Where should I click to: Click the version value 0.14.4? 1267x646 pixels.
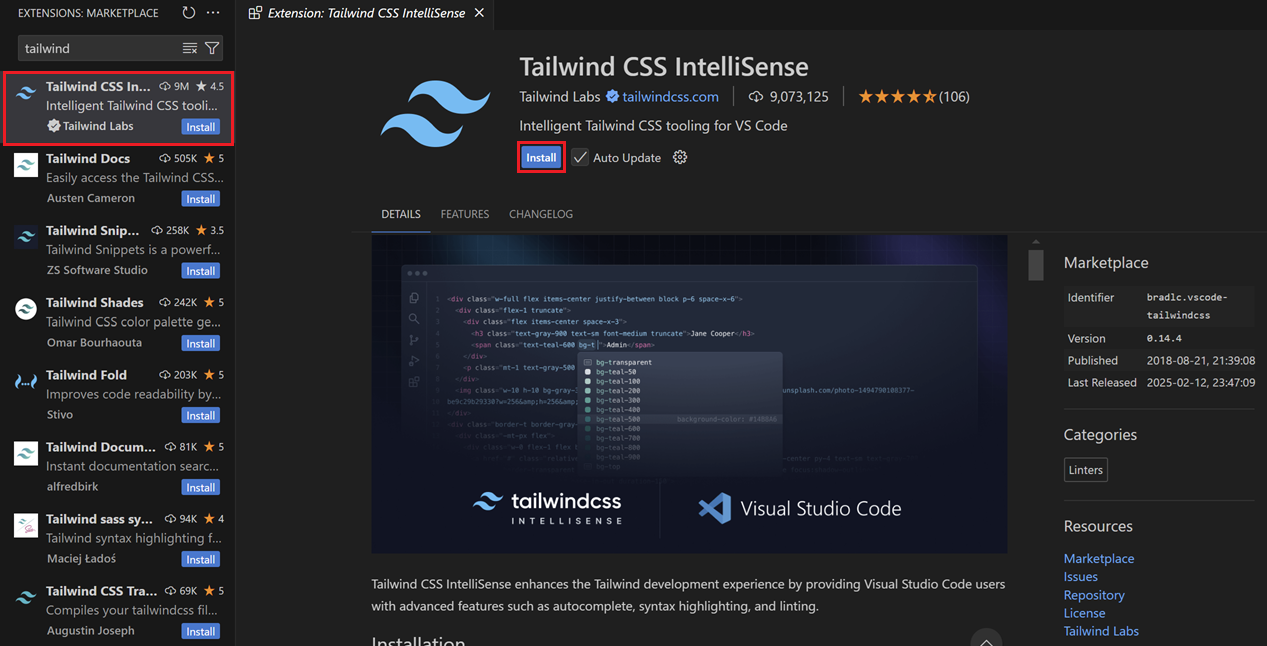[x=1164, y=339]
